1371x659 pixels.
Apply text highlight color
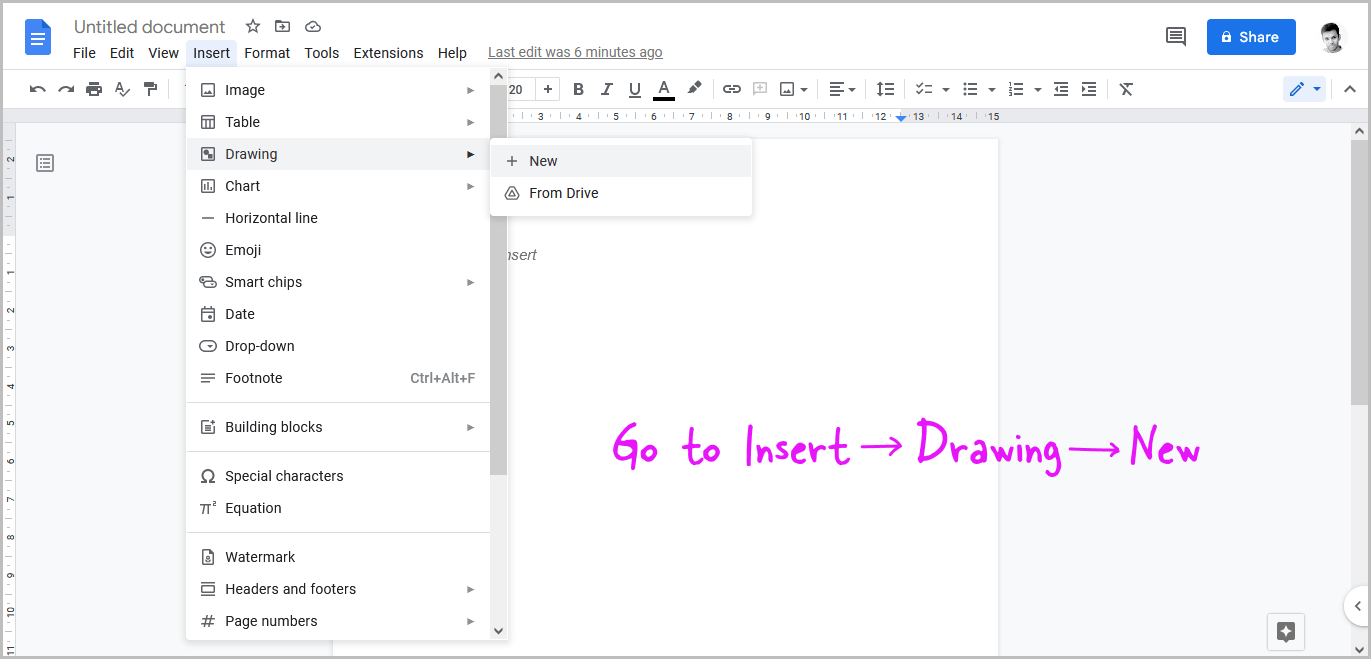[694, 89]
